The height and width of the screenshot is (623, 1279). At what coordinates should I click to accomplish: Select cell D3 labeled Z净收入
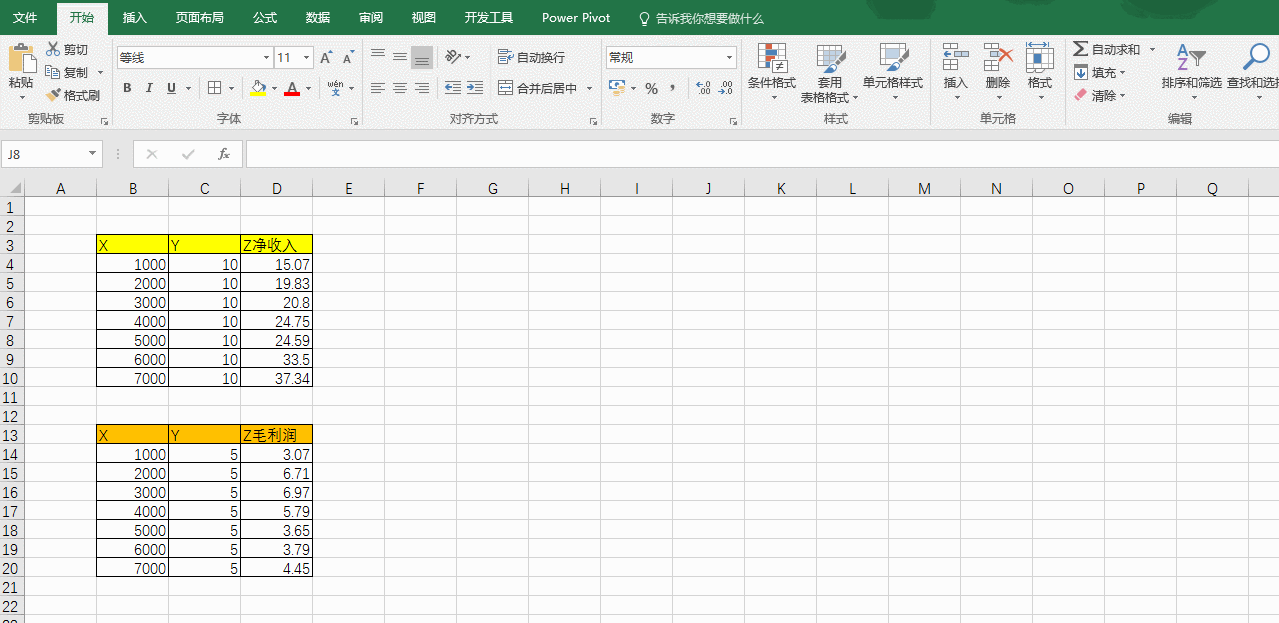pos(277,244)
